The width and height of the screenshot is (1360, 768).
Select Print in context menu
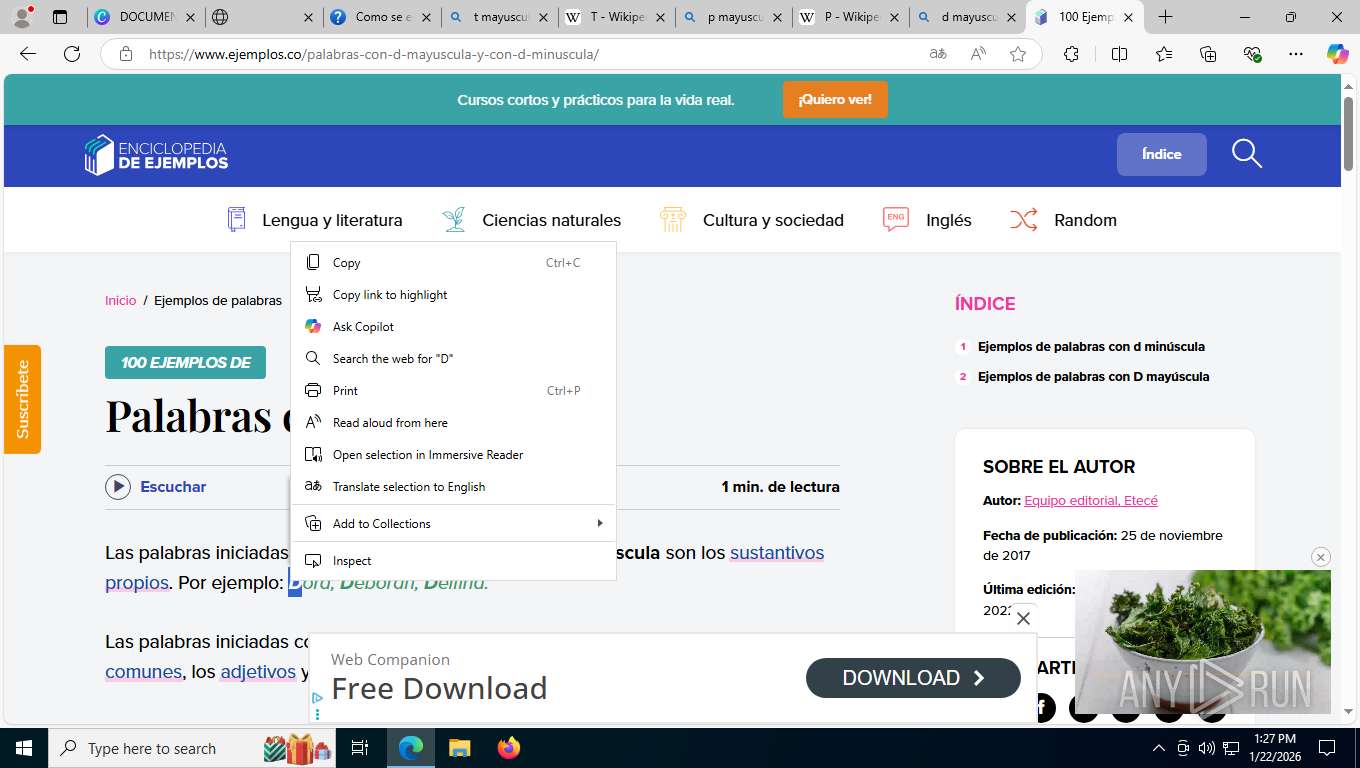pos(453,391)
